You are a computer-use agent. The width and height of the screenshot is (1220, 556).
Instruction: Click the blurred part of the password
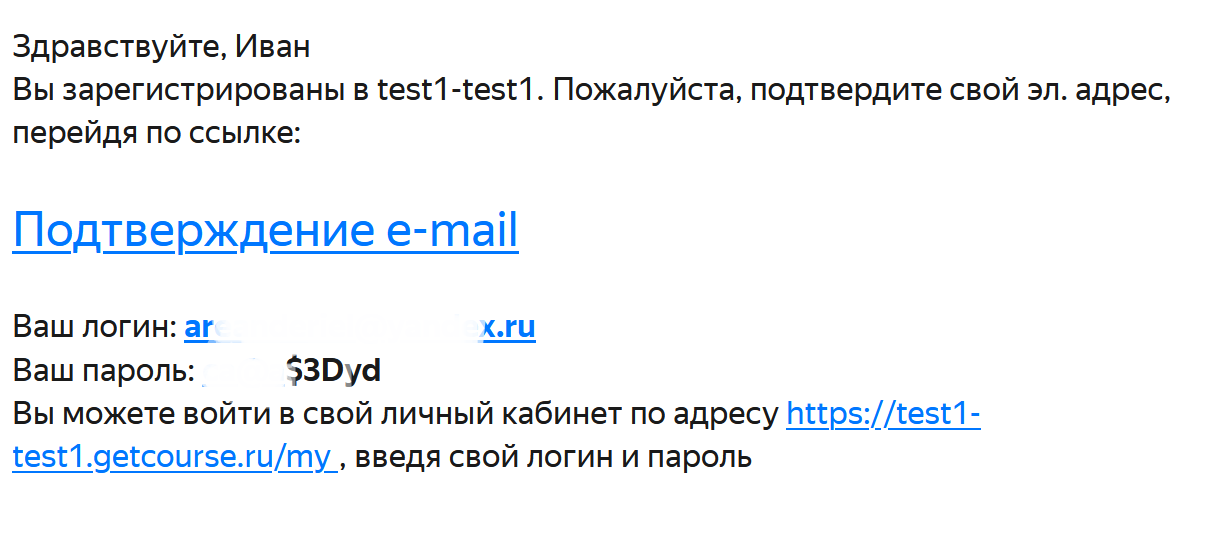(243, 371)
